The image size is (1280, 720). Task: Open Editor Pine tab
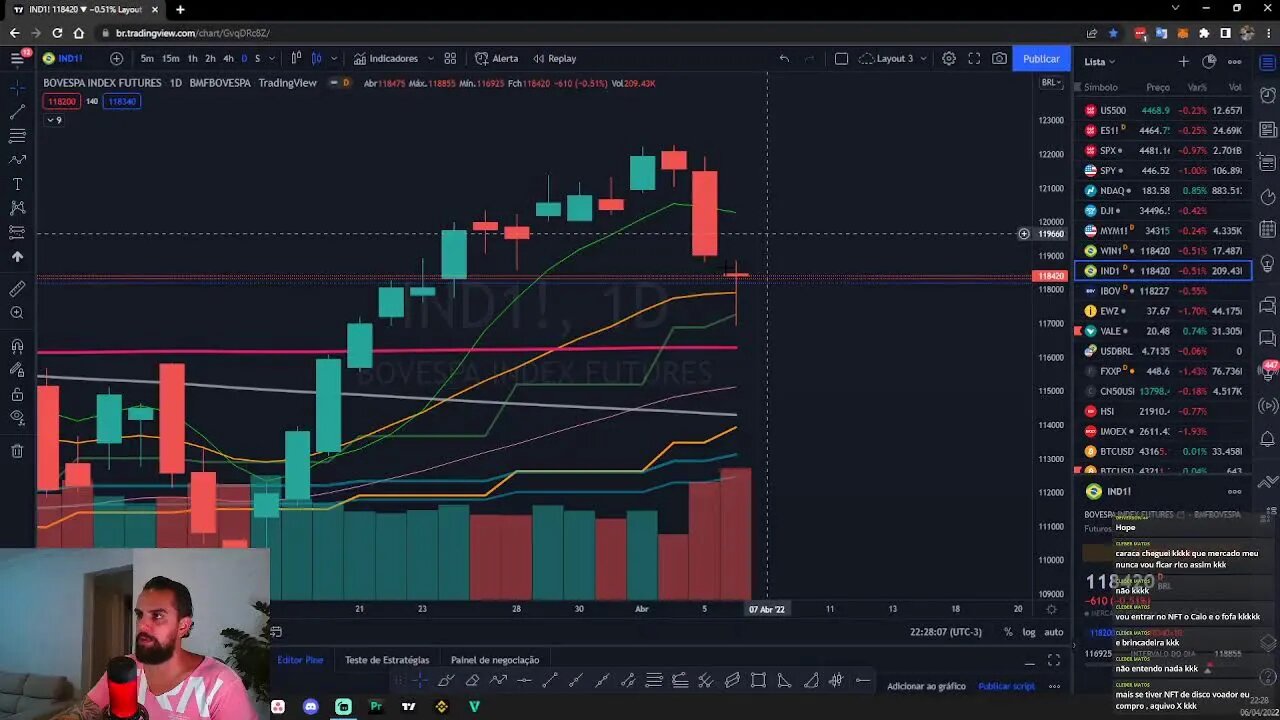[x=300, y=660]
